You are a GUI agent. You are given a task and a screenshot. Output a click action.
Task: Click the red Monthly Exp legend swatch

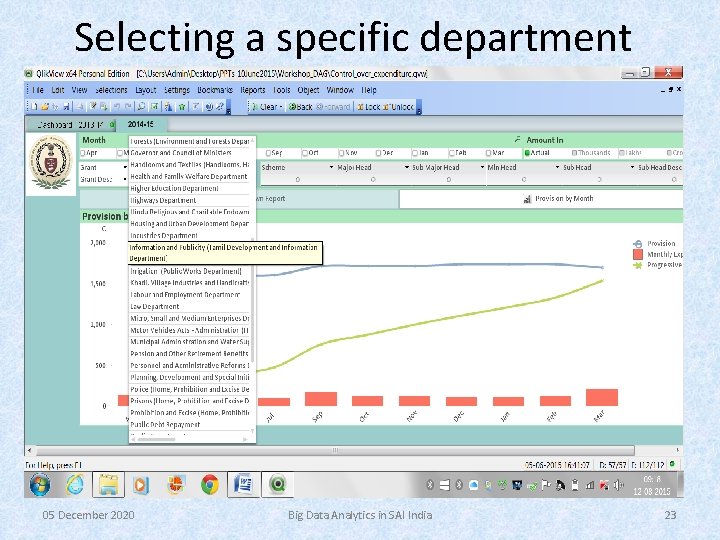637,254
